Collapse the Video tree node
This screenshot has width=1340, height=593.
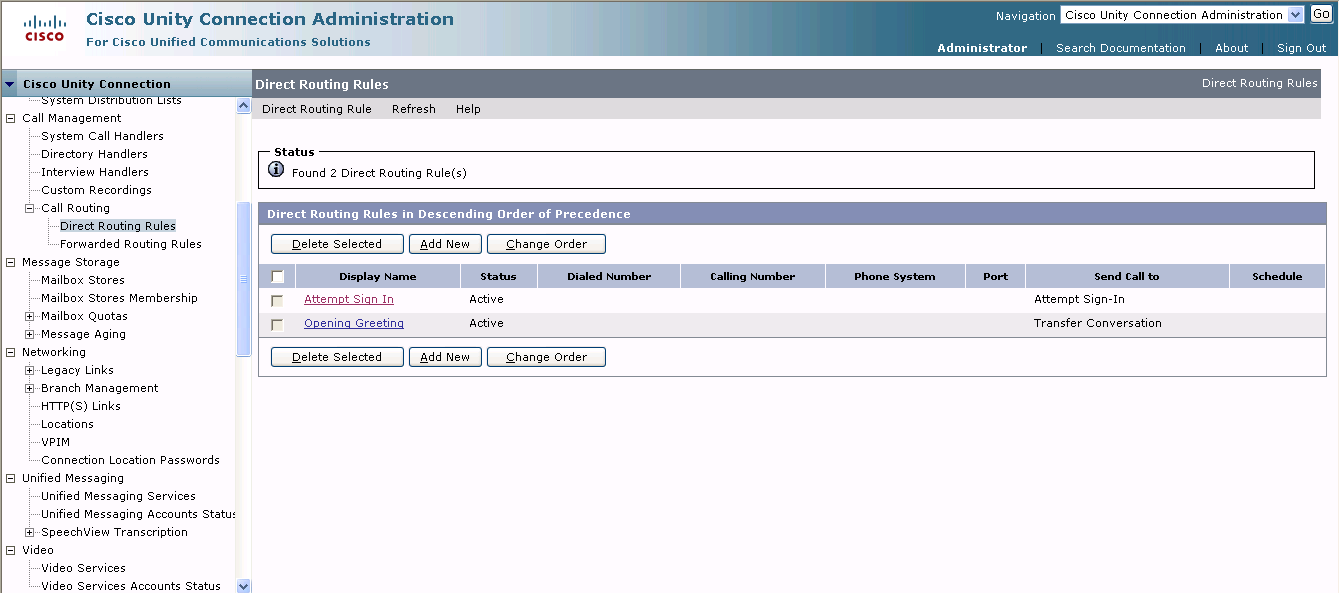click(x=11, y=550)
